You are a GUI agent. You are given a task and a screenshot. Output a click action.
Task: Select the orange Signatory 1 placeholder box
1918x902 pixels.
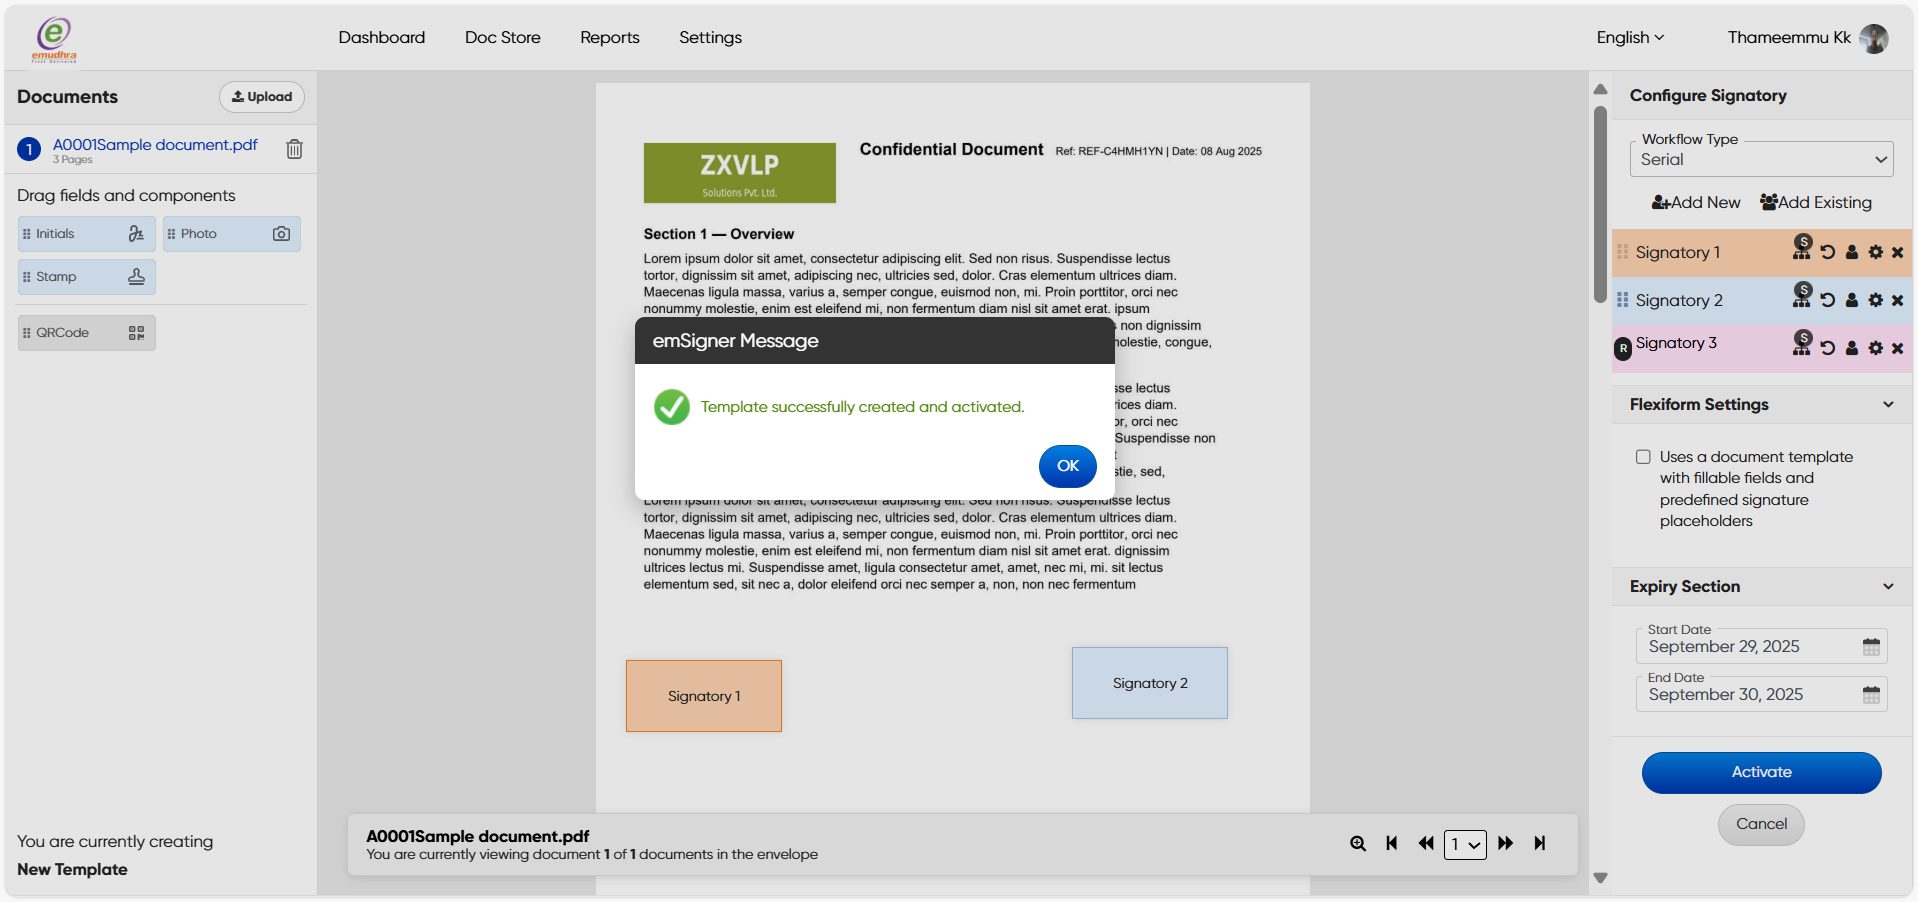(x=703, y=696)
